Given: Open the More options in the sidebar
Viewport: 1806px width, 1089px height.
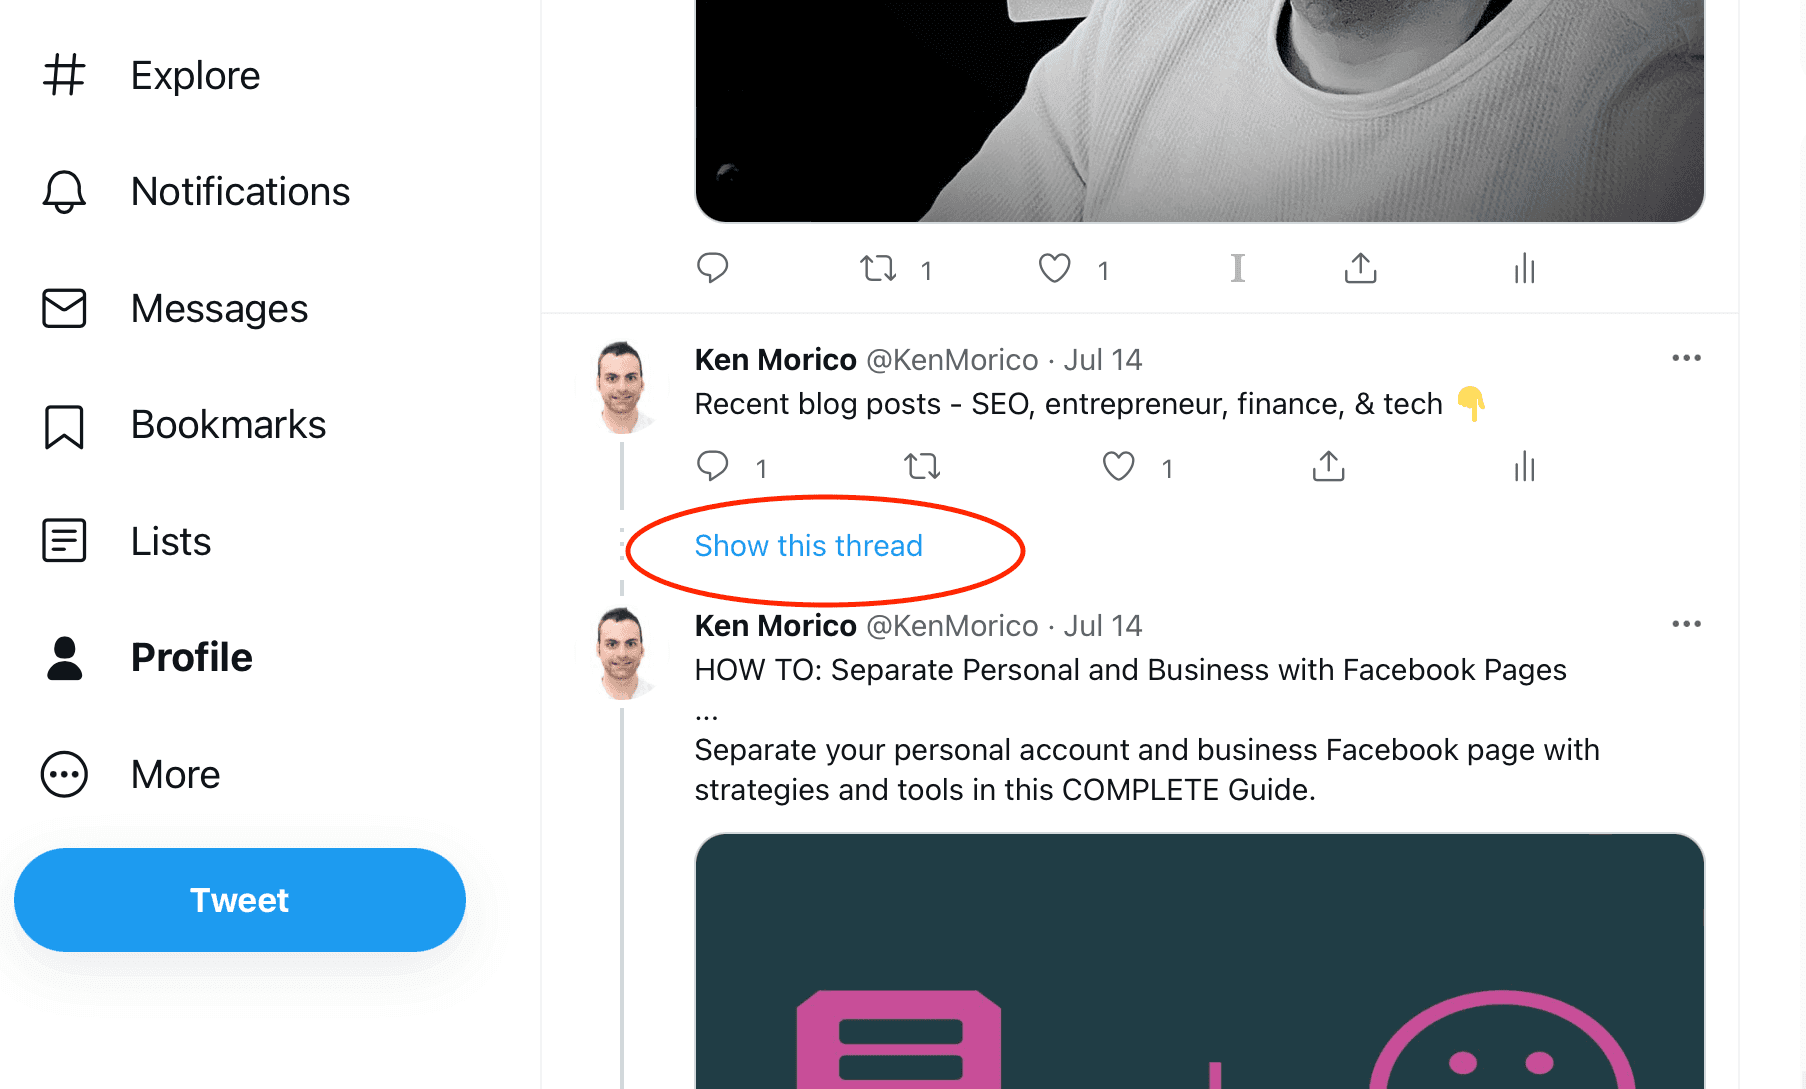Looking at the screenshot, I should click(x=175, y=773).
